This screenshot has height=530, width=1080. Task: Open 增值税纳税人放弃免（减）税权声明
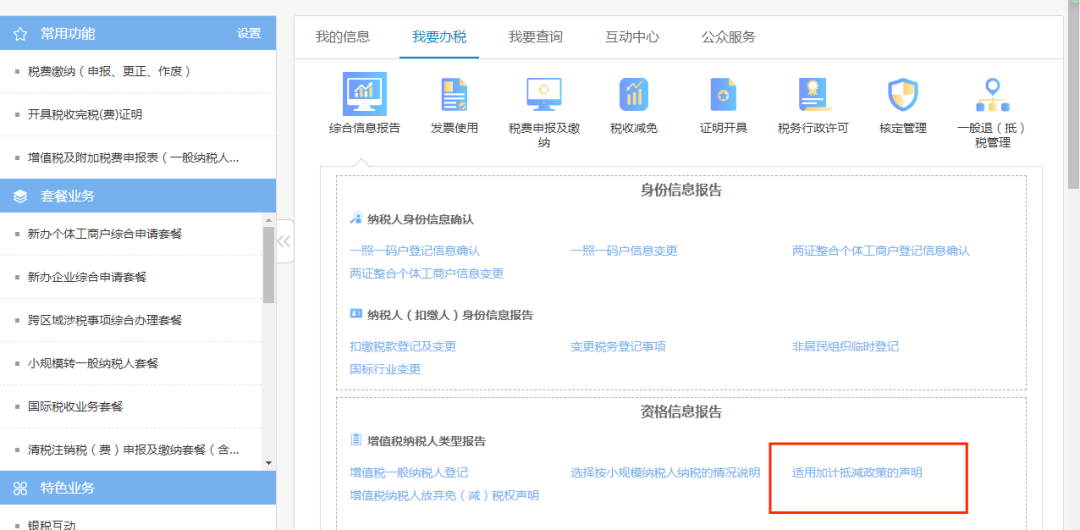(444, 496)
